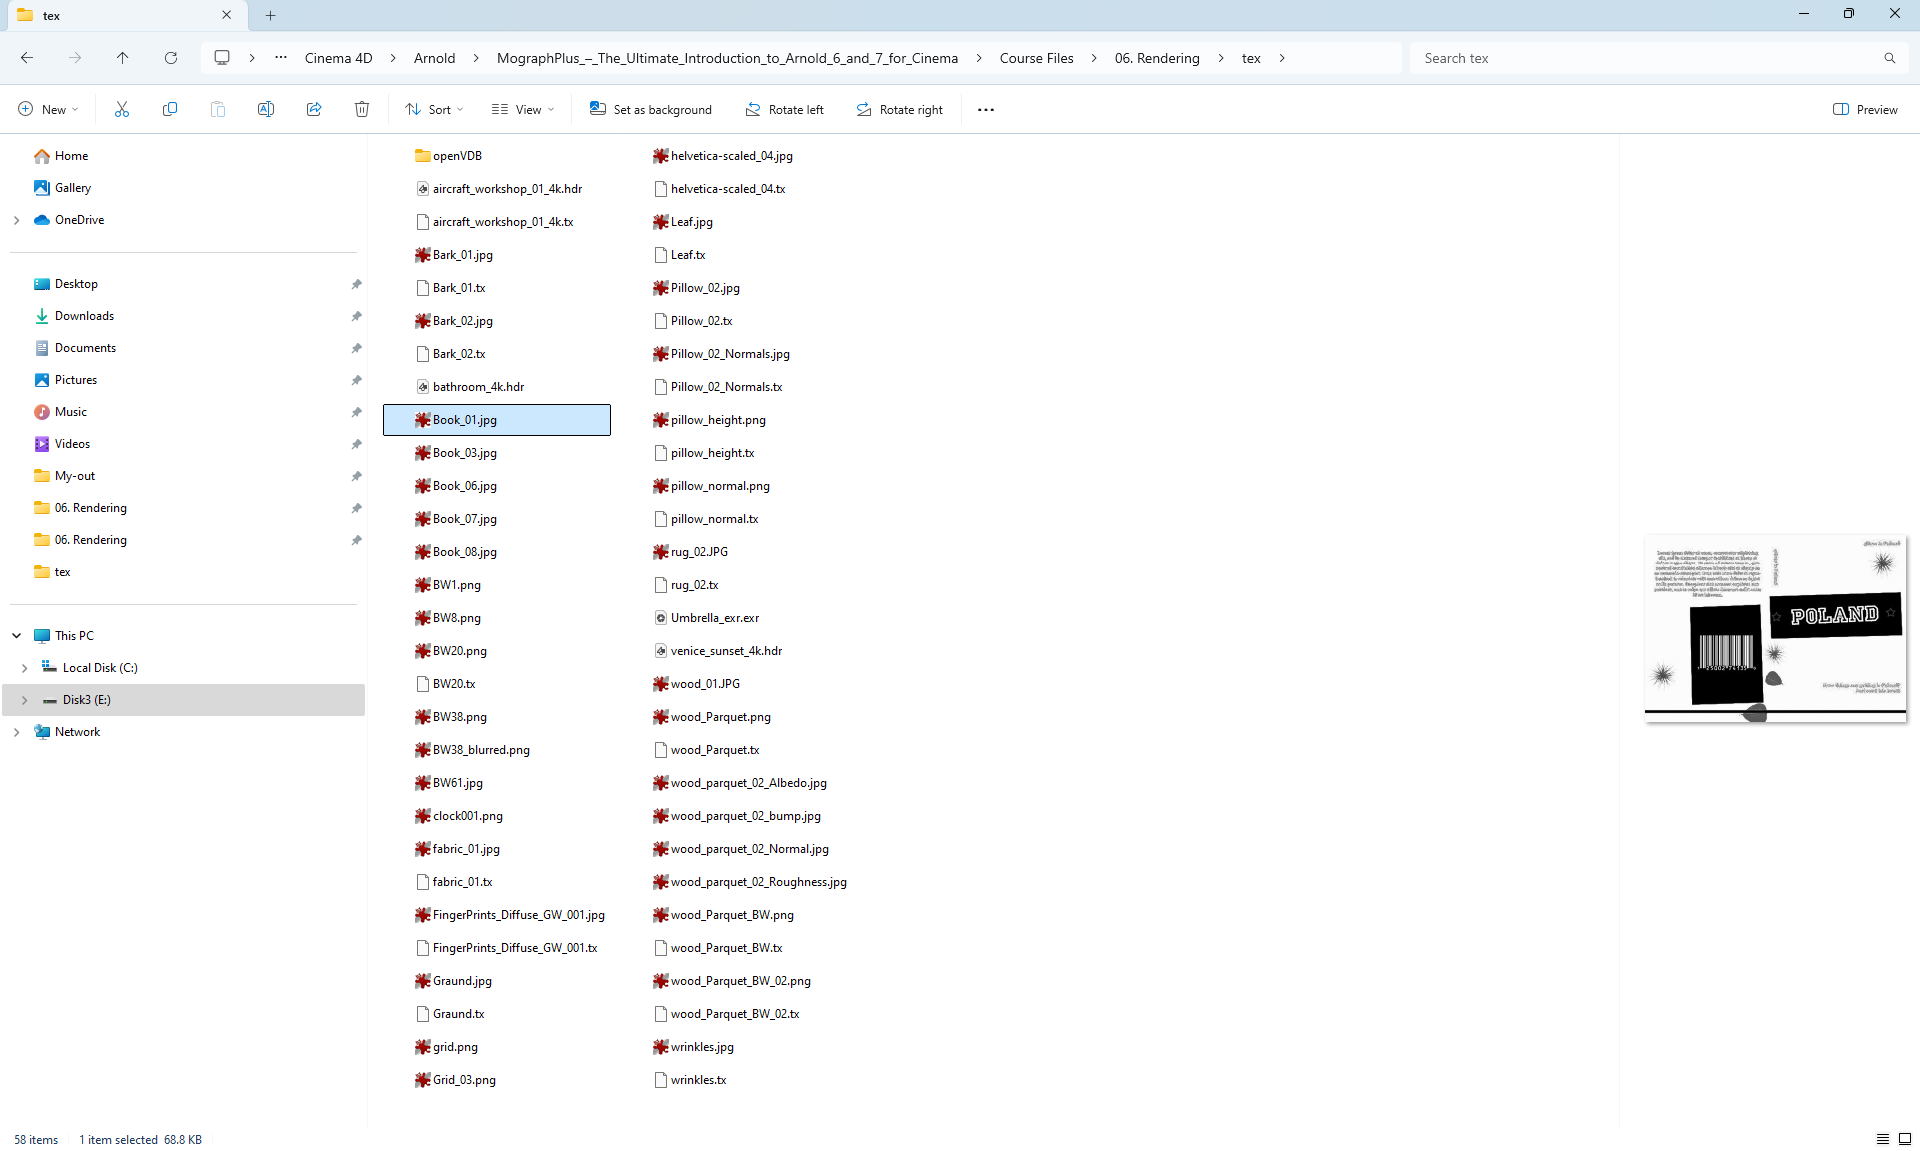Click the Poland book preview thumbnail
Viewport: 1920px width, 1151px height.
pos(1775,628)
